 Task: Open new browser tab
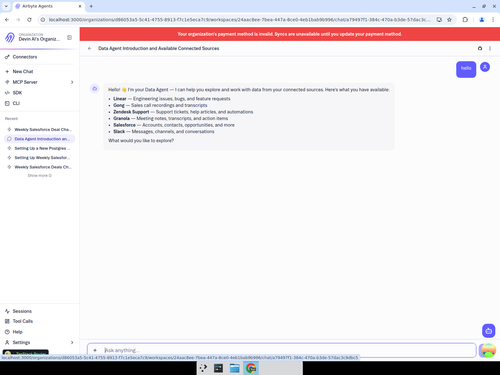tap(91, 6)
